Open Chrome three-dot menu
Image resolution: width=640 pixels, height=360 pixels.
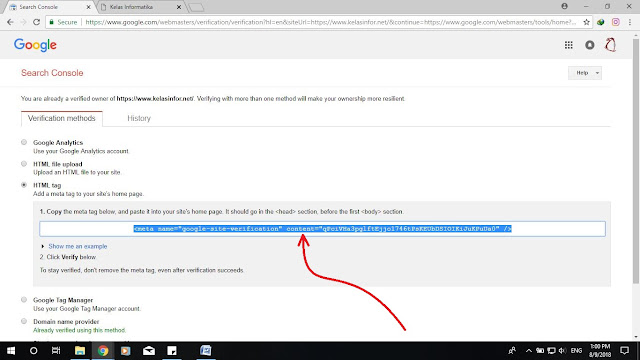pyautogui.click(x=631, y=22)
